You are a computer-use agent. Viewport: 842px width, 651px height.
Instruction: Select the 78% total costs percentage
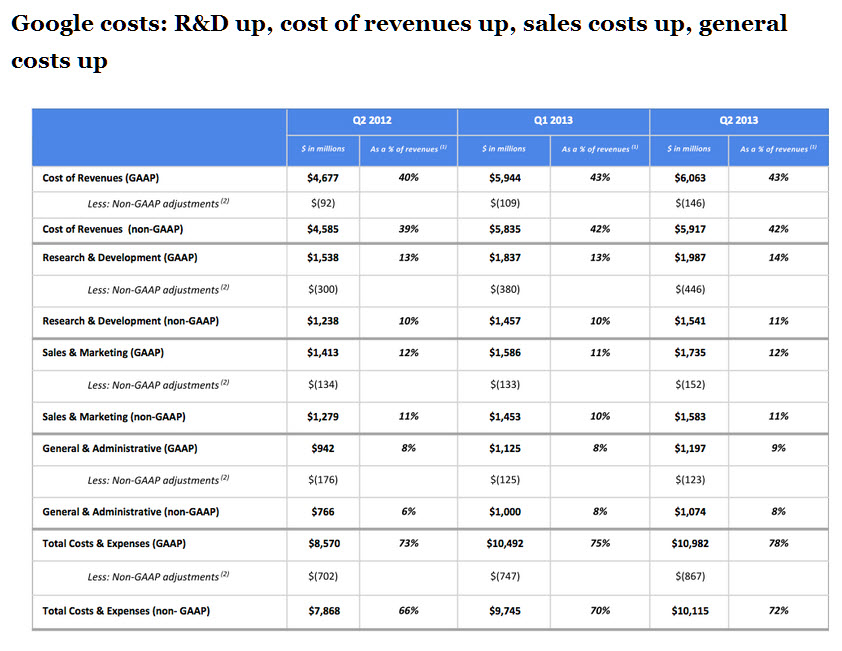(779, 543)
